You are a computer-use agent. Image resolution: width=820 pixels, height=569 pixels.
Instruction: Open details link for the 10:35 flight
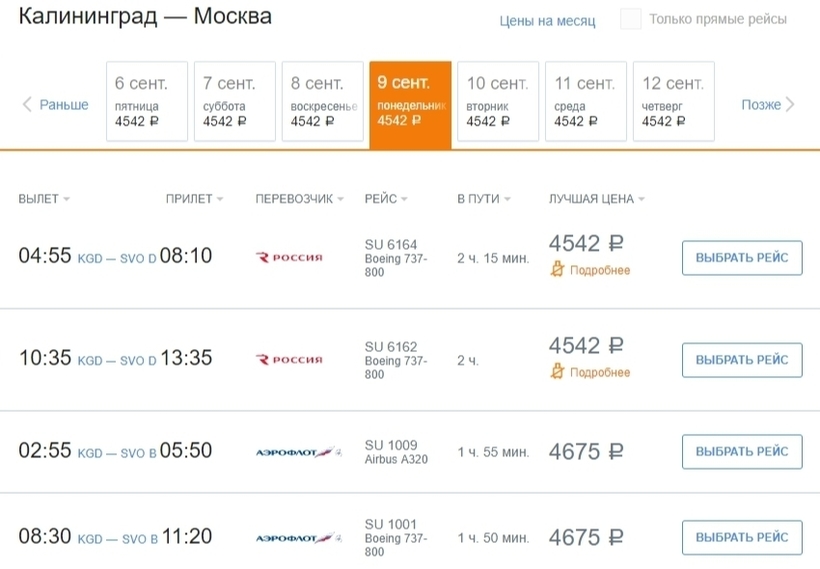pyautogui.click(x=600, y=372)
